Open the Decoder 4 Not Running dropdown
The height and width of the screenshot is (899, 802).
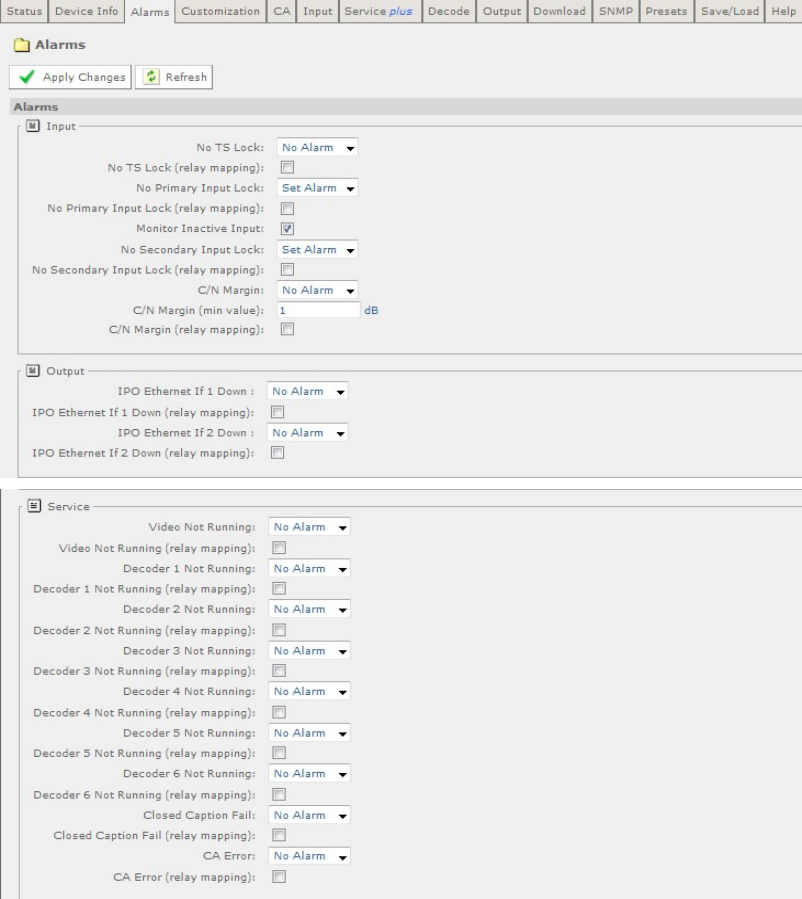[x=310, y=691]
